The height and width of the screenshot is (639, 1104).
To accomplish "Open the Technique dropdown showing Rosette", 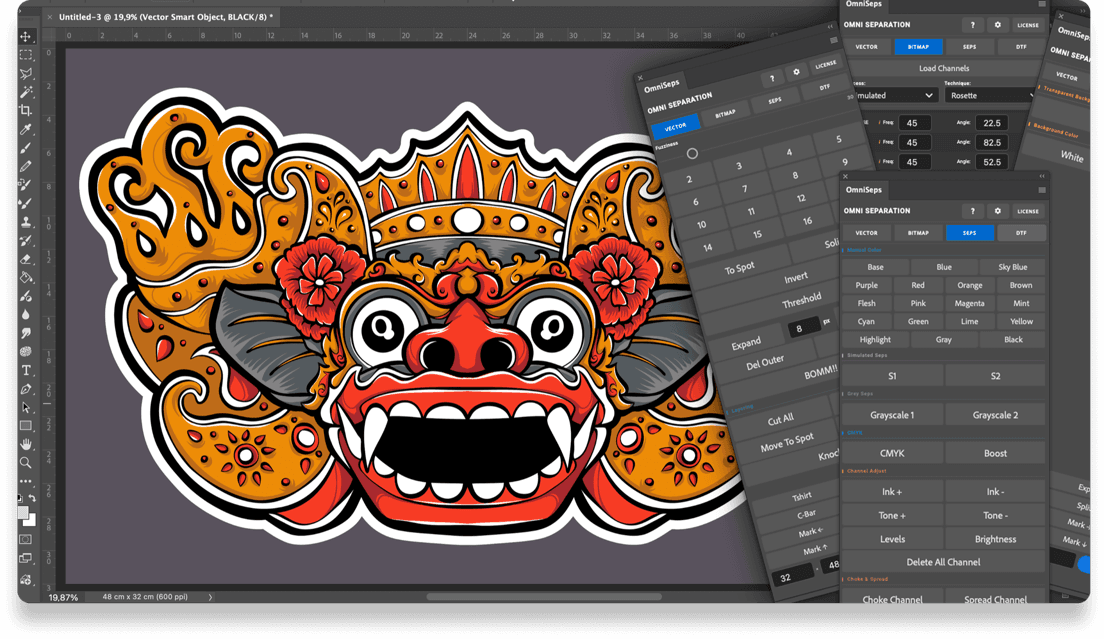I will point(991,95).
